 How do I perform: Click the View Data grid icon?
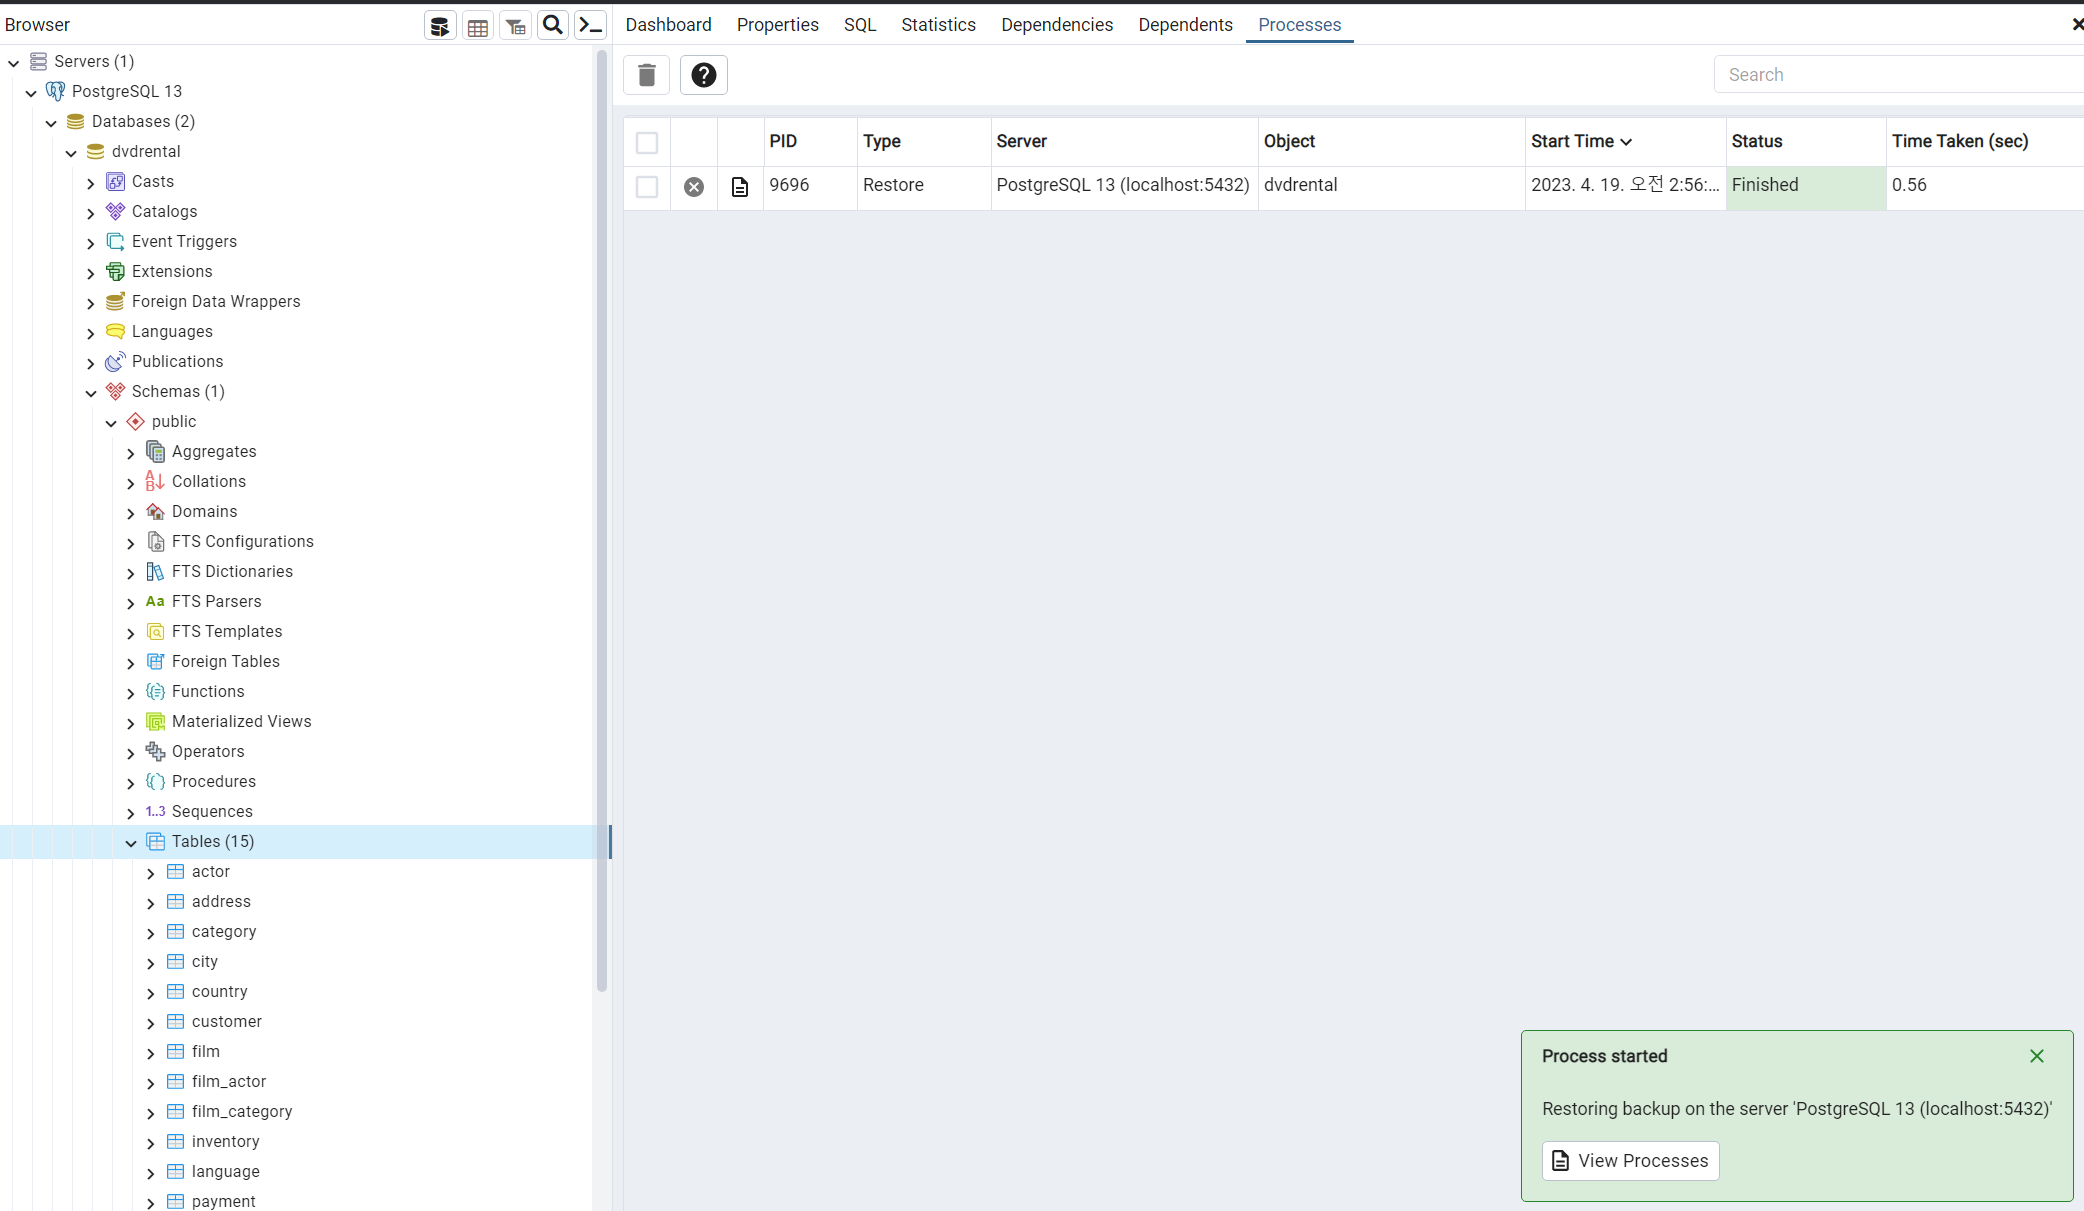click(478, 26)
